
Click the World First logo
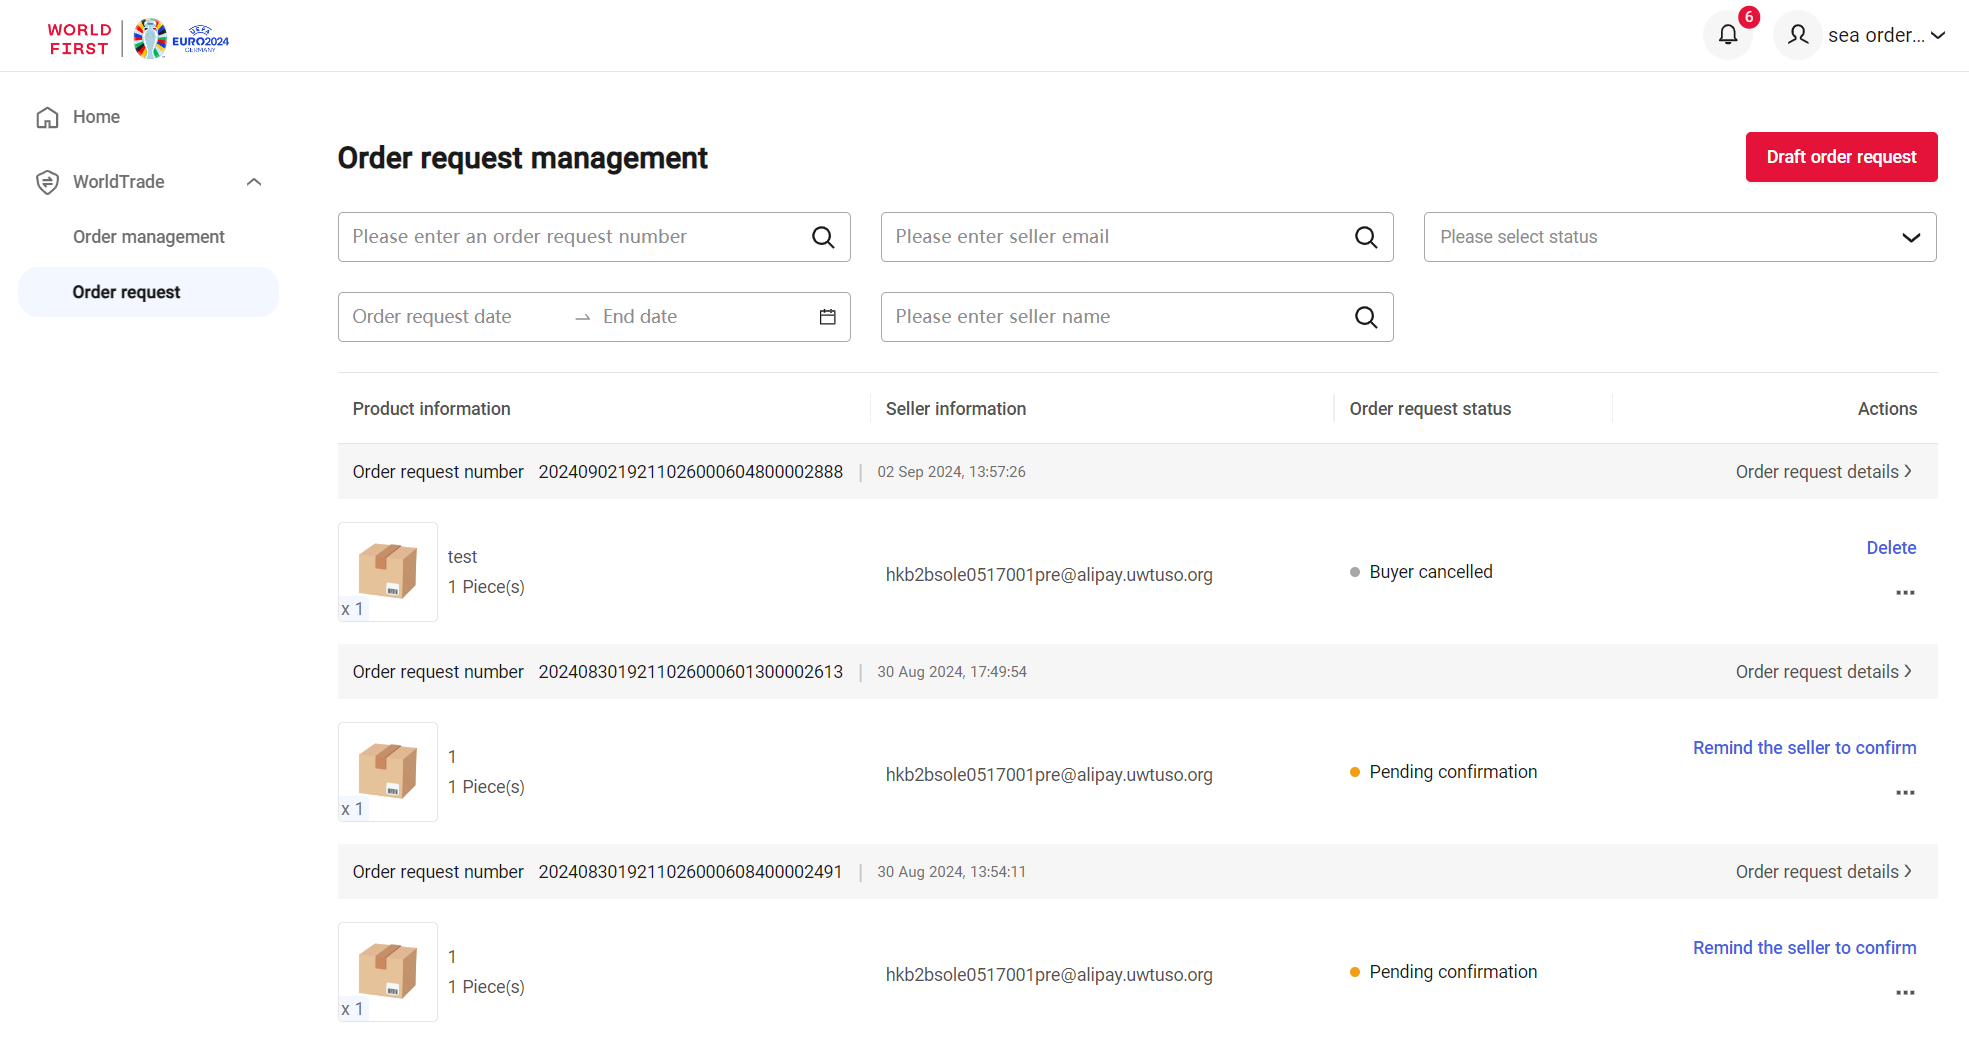point(79,39)
